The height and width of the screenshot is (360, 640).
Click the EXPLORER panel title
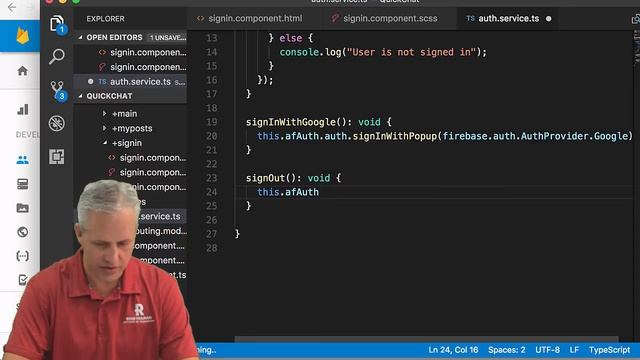pyautogui.click(x=105, y=19)
